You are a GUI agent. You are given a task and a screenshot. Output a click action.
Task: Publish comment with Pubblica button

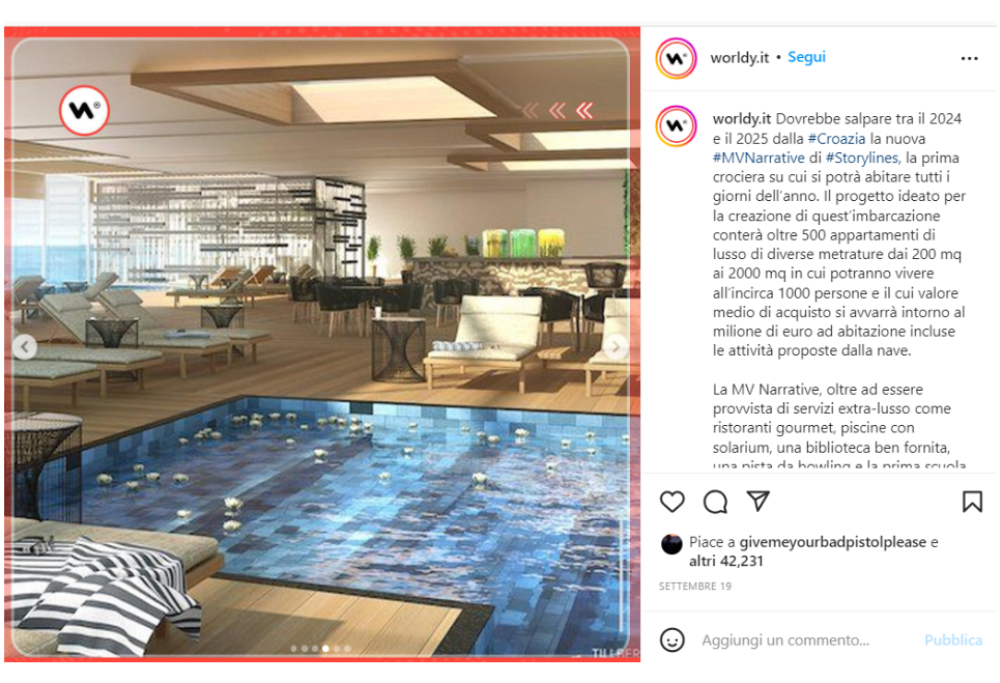[x=953, y=640]
